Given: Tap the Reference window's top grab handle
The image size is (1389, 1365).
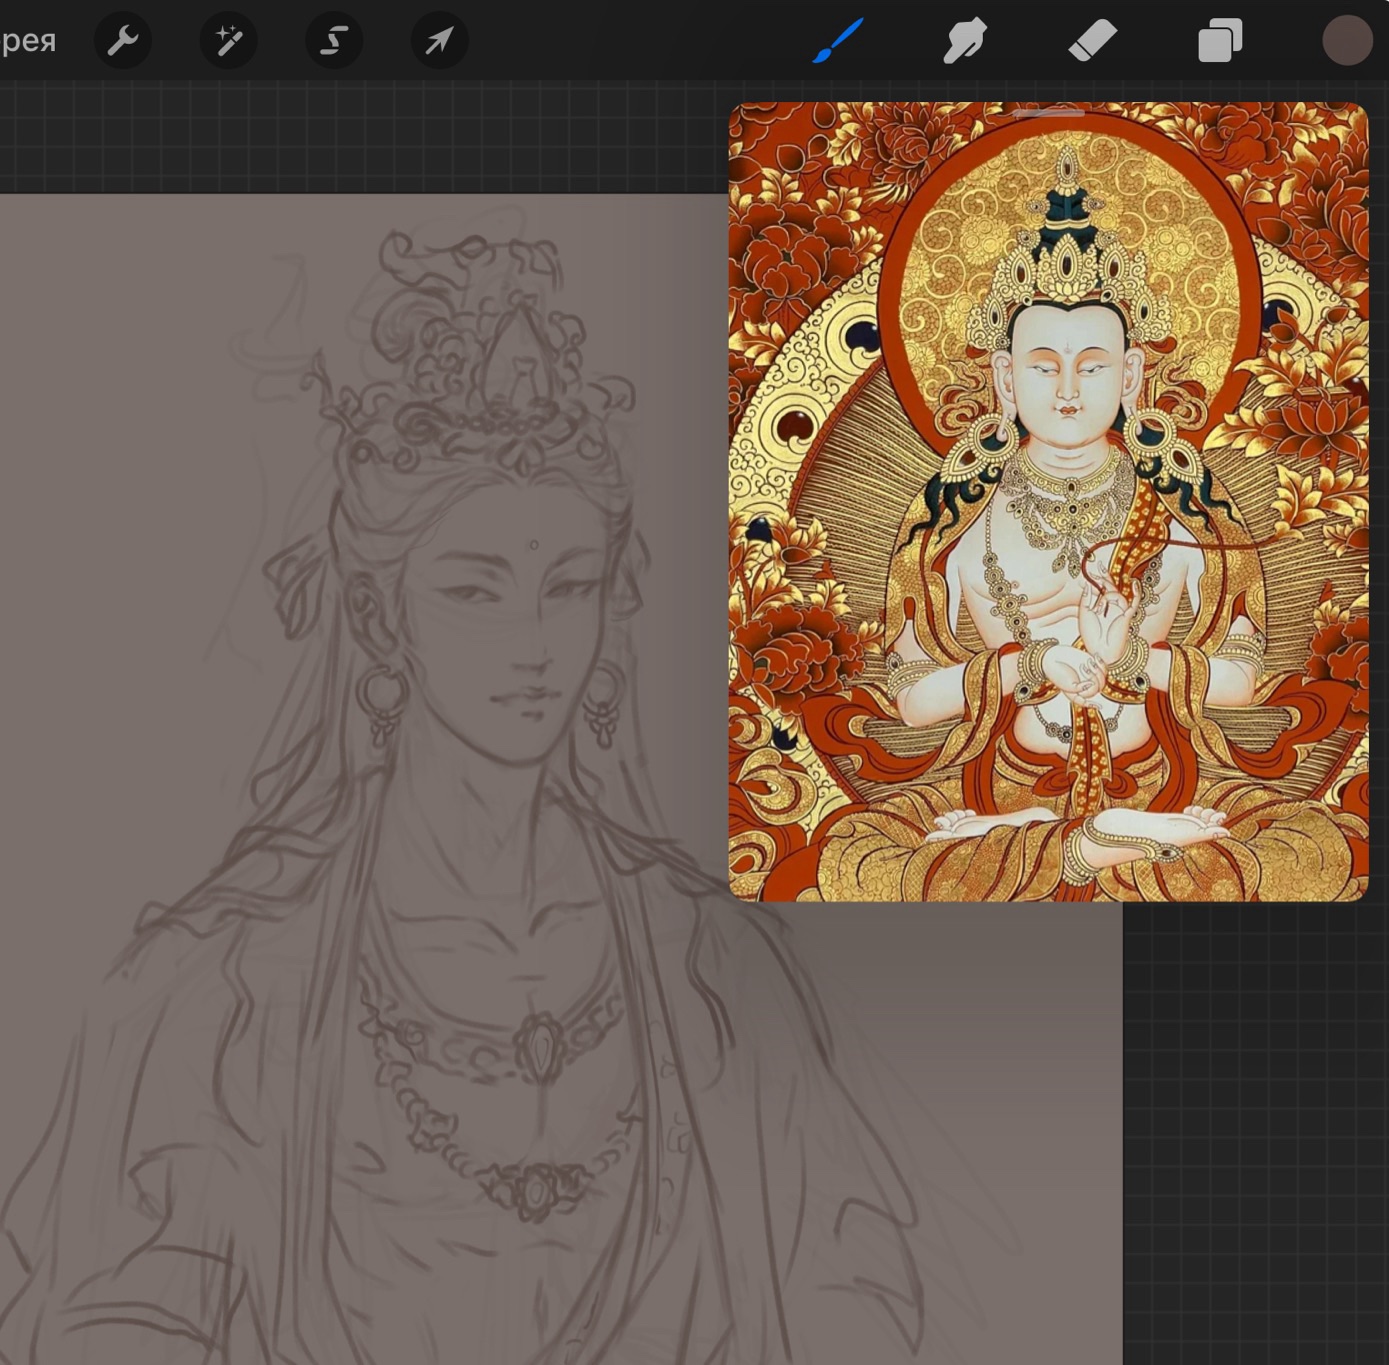Looking at the screenshot, I should pyautogui.click(x=1048, y=113).
